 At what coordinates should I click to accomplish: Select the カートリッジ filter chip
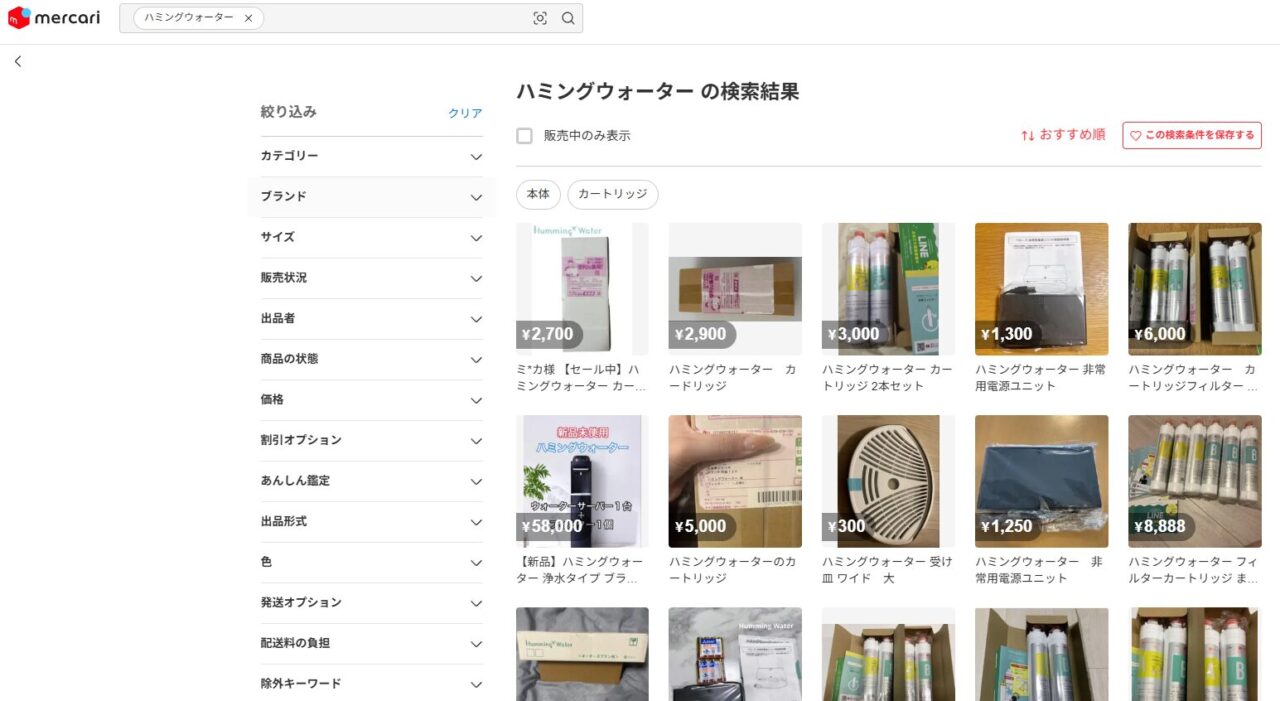click(612, 194)
